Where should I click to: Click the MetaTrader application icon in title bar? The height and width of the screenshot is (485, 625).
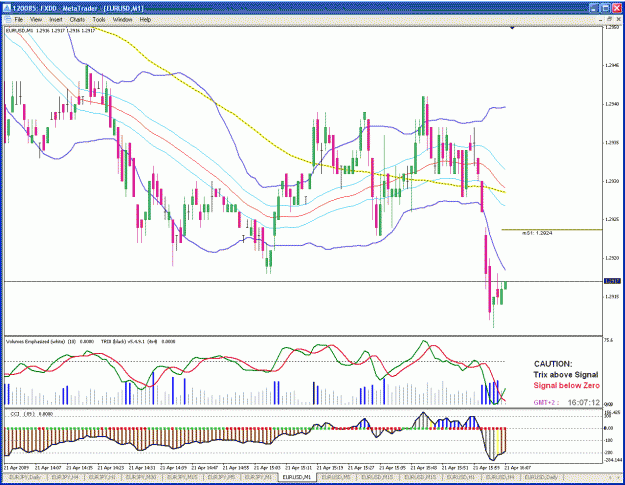click(x=7, y=8)
